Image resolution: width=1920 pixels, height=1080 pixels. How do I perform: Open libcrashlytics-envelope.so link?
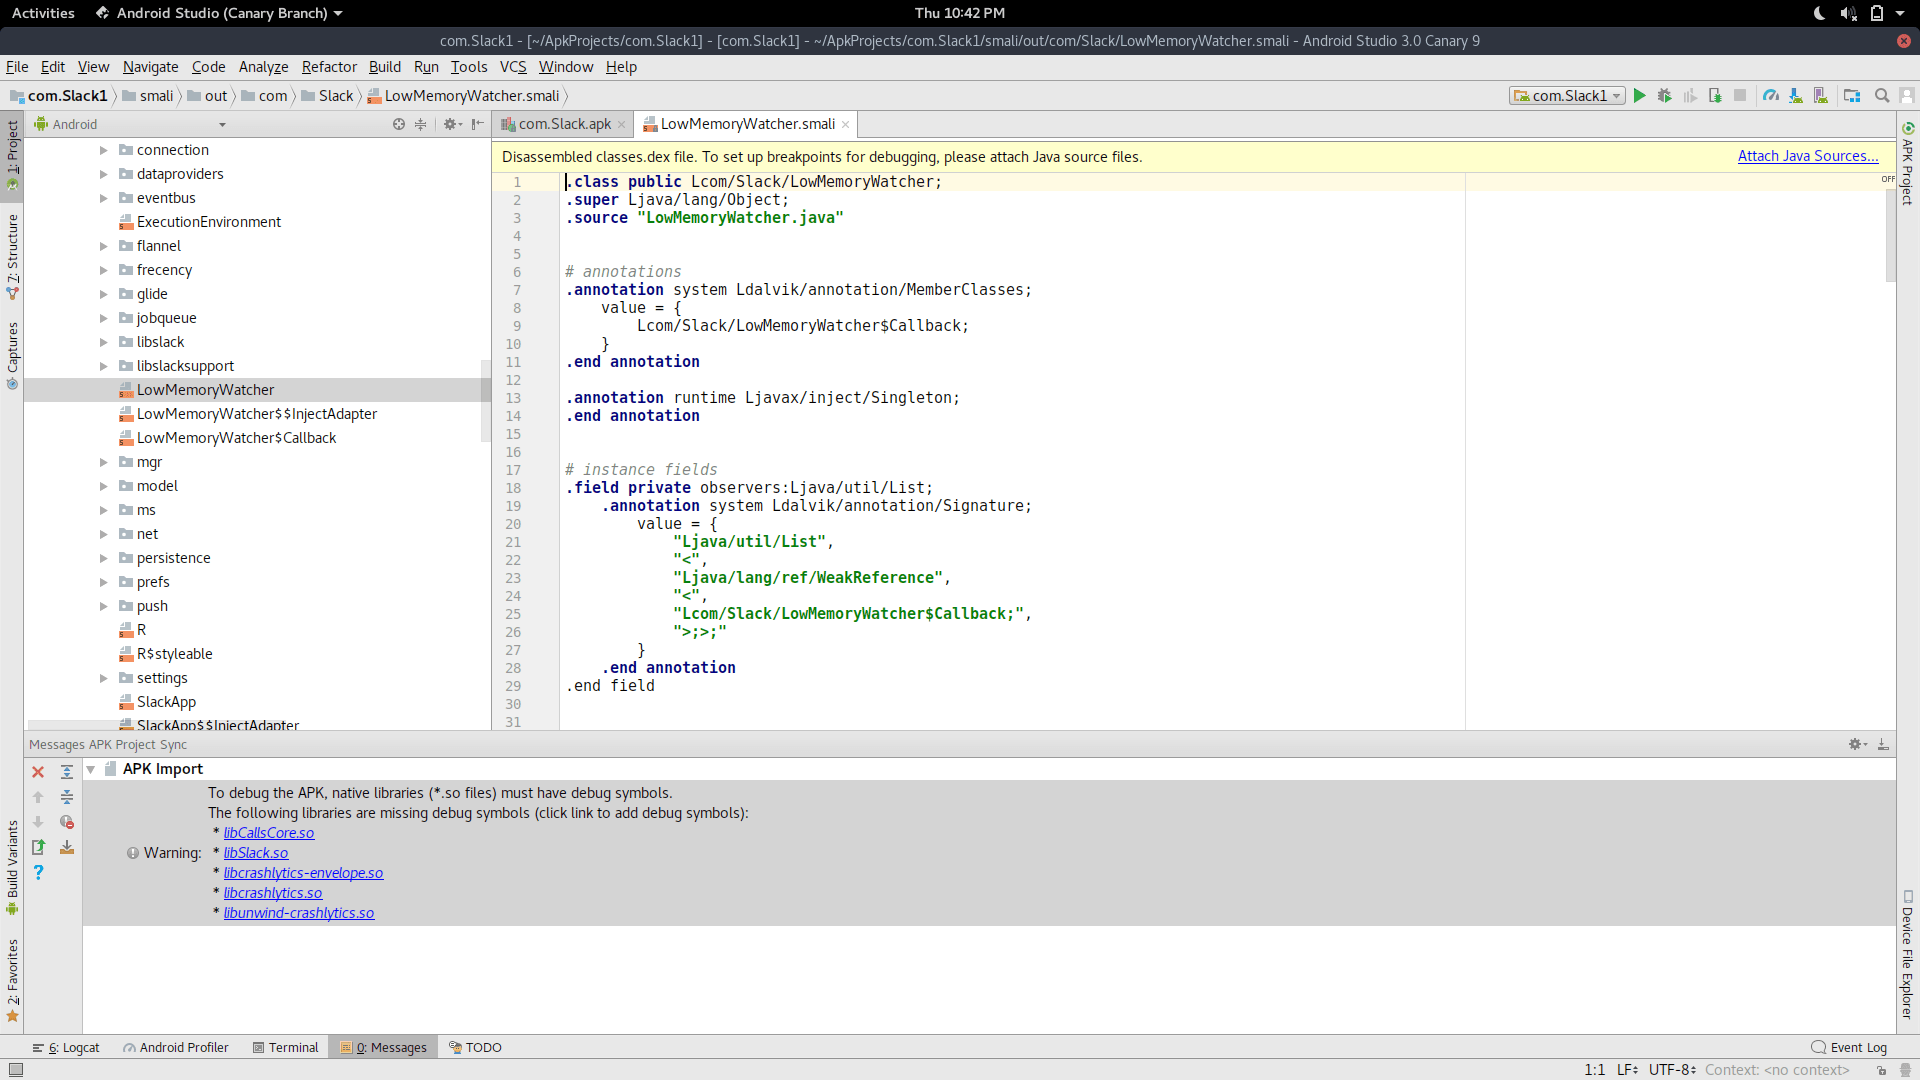[303, 873]
